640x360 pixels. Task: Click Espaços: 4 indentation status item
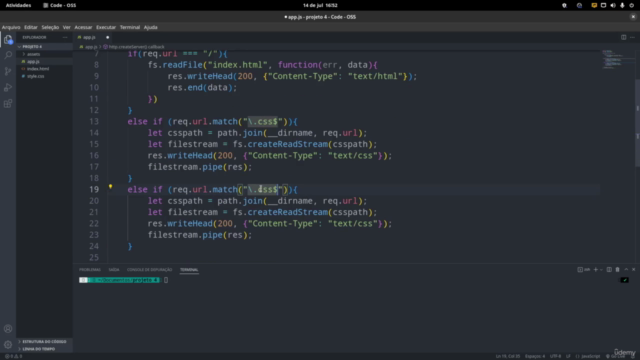[x=535, y=356]
